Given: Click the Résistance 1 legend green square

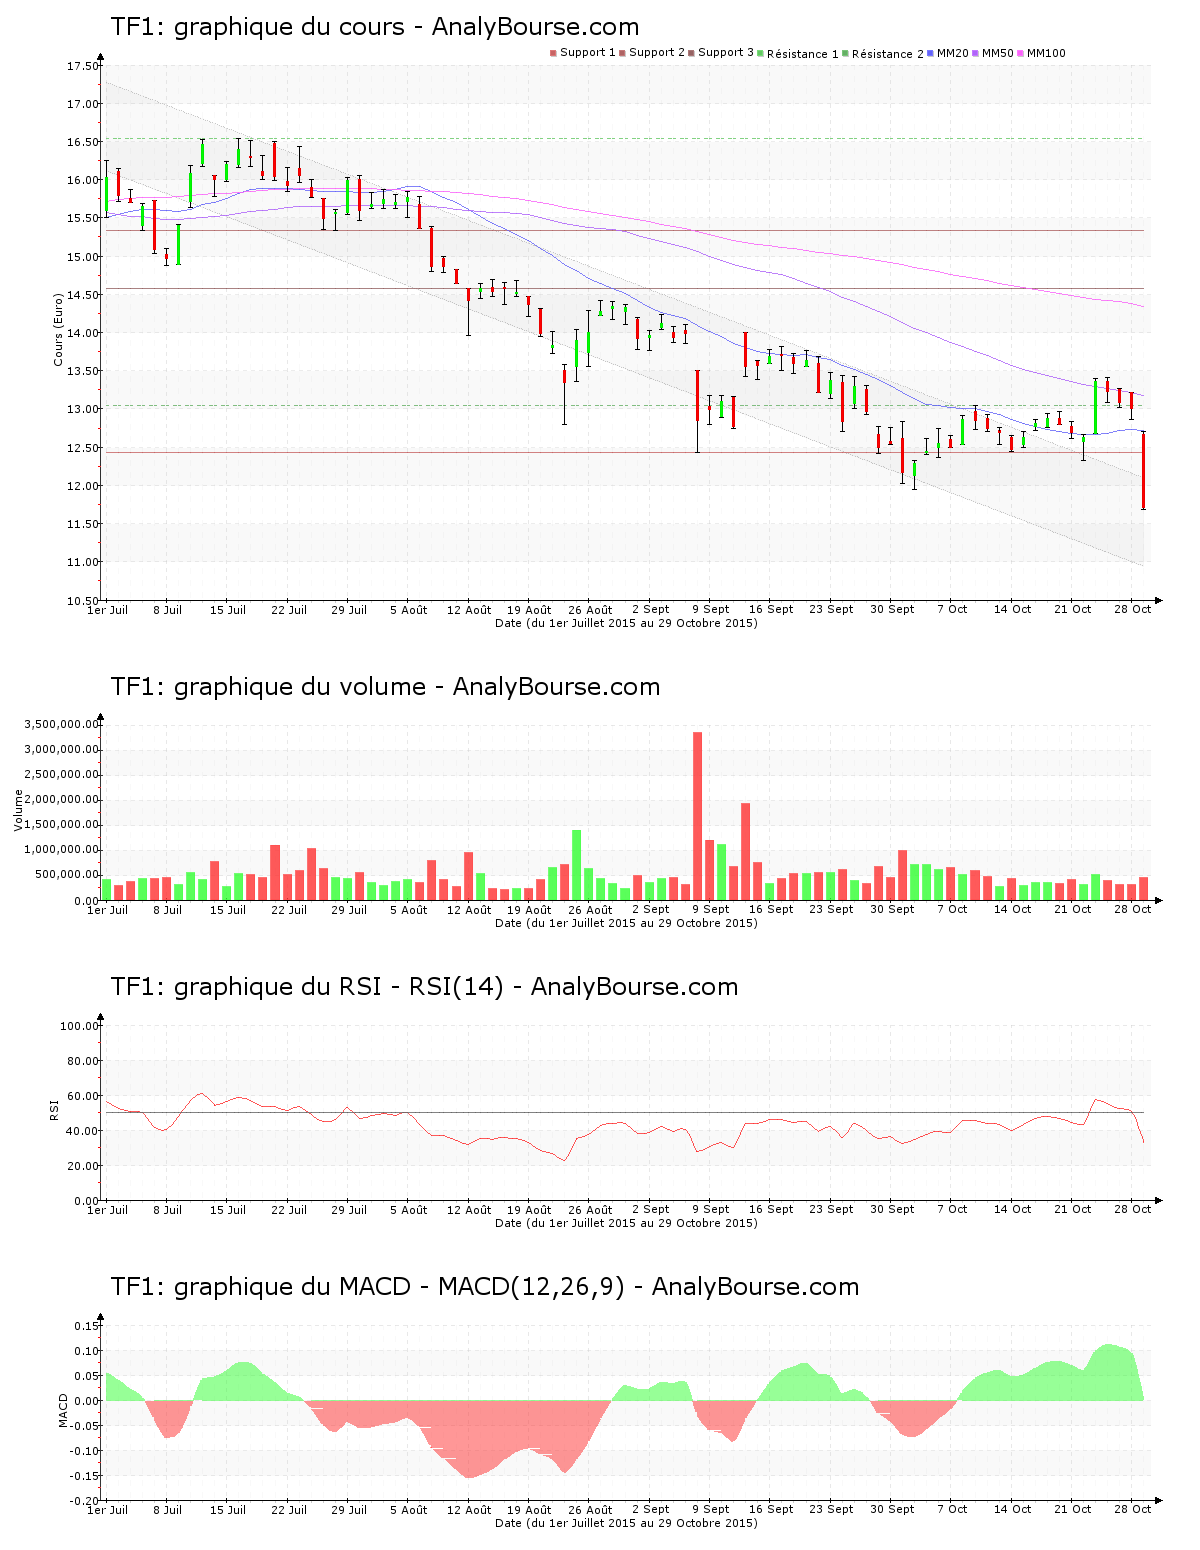Looking at the screenshot, I should coord(760,53).
